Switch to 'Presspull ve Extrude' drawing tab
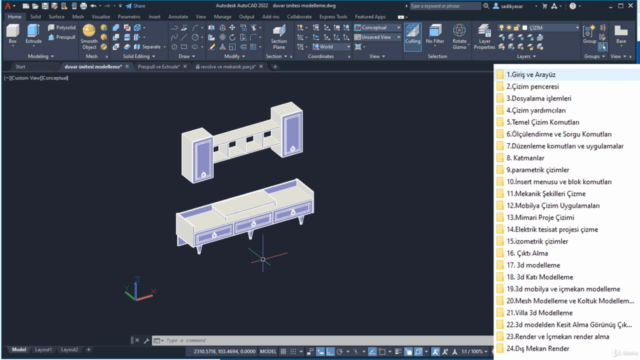This screenshot has width=640, height=360. pyautogui.click(x=158, y=67)
